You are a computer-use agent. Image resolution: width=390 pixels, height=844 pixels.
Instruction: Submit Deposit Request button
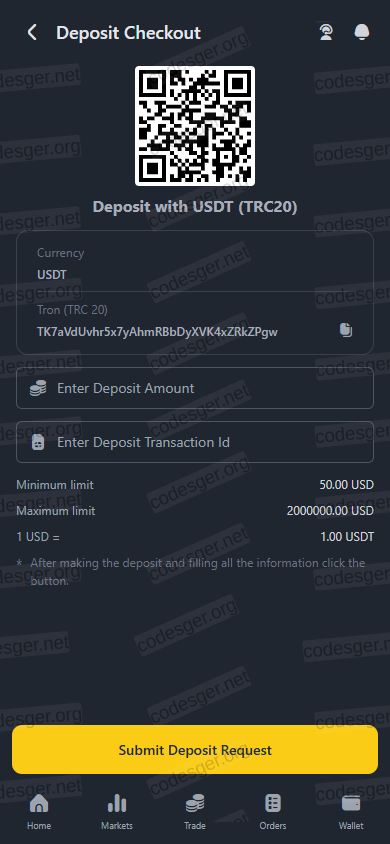(x=195, y=750)
